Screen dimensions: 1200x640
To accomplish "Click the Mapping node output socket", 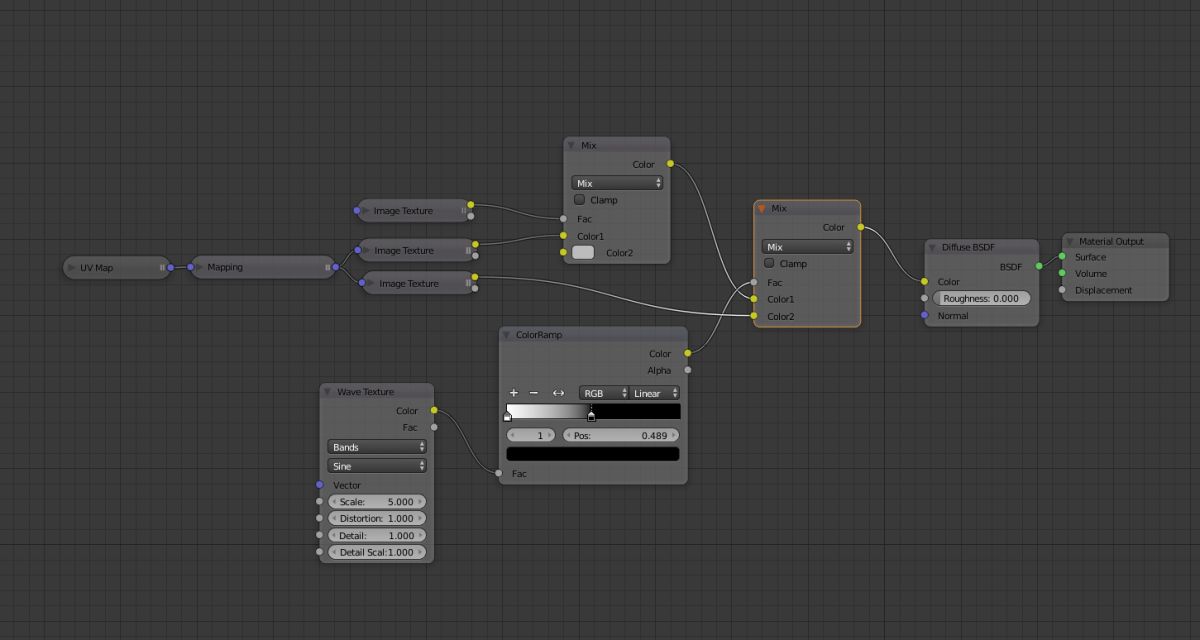I will click(336, 267).
